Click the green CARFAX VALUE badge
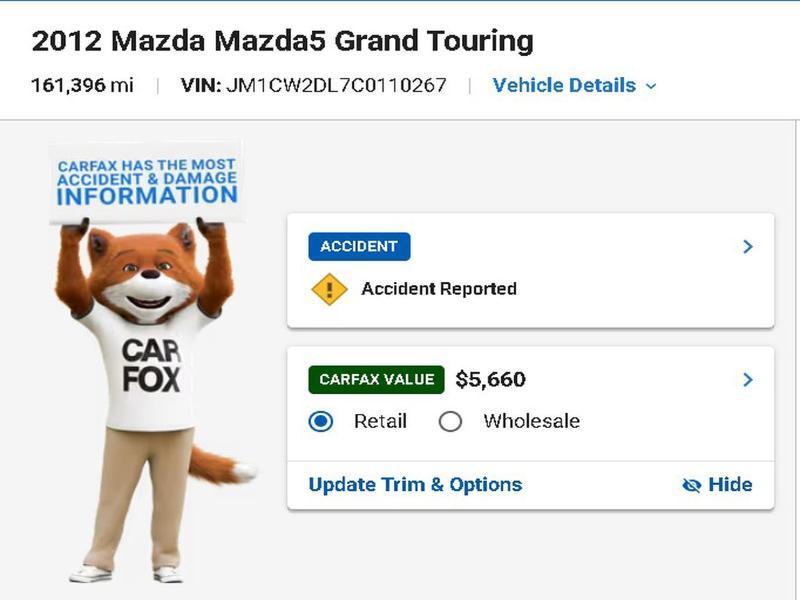This screenshot has width=800, height=600. tap(377, 380)
